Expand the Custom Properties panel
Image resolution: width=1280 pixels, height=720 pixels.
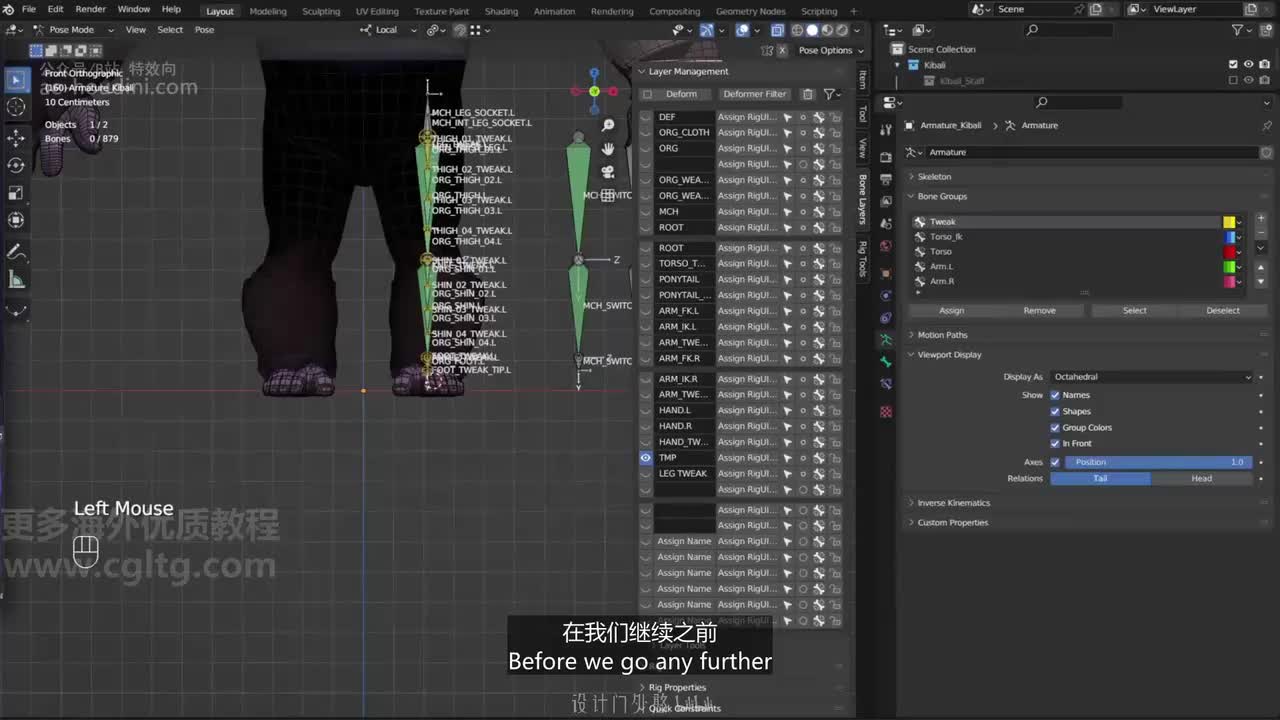[x=952, y=522]
